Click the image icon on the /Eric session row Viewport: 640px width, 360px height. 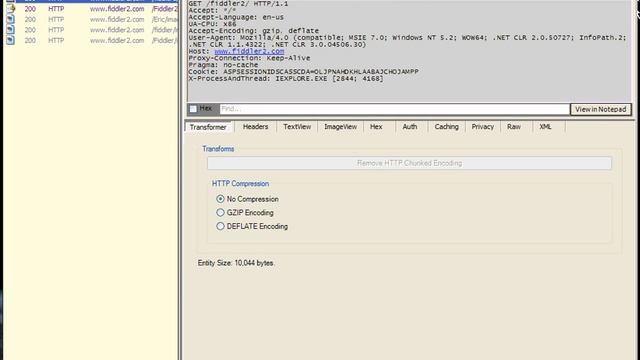point(11,19)
